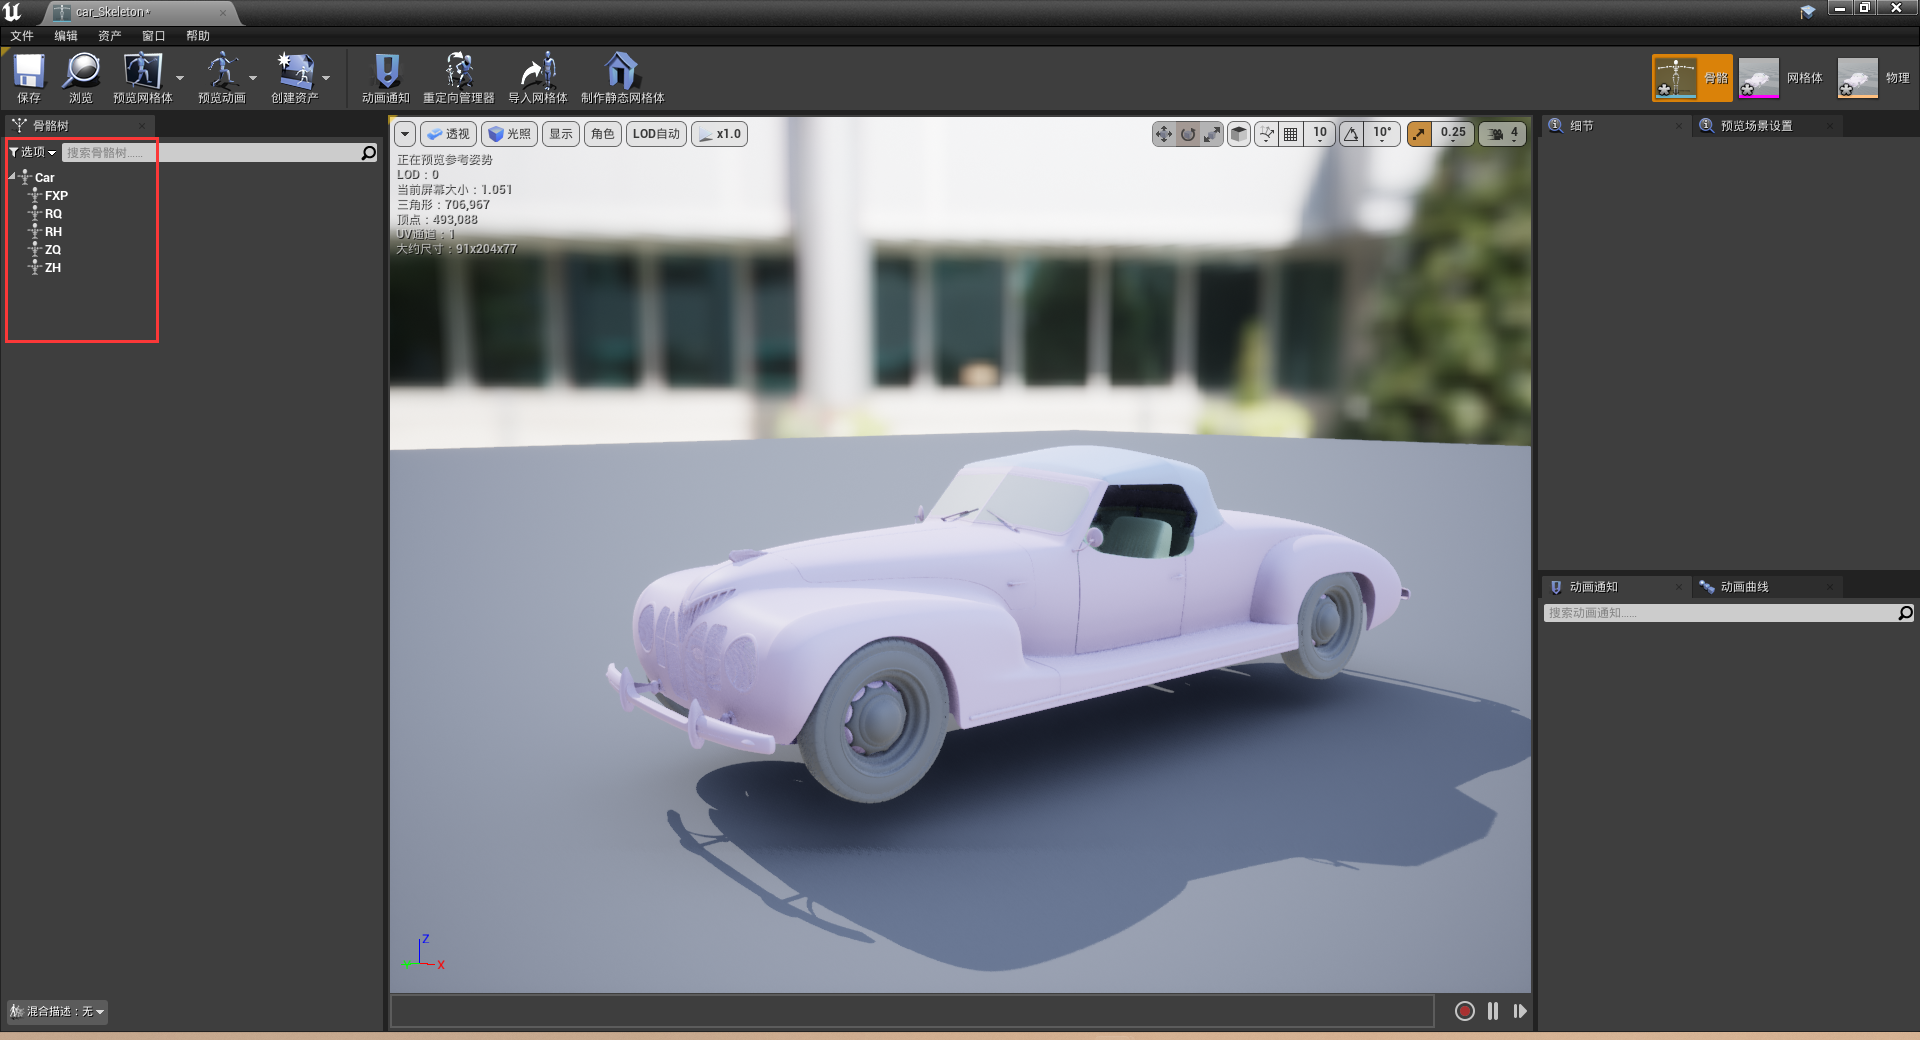This screenshot has width=1920, height=1040.
Task: Switch to Mesh (网格体) editor mode
Action: 1782,78
